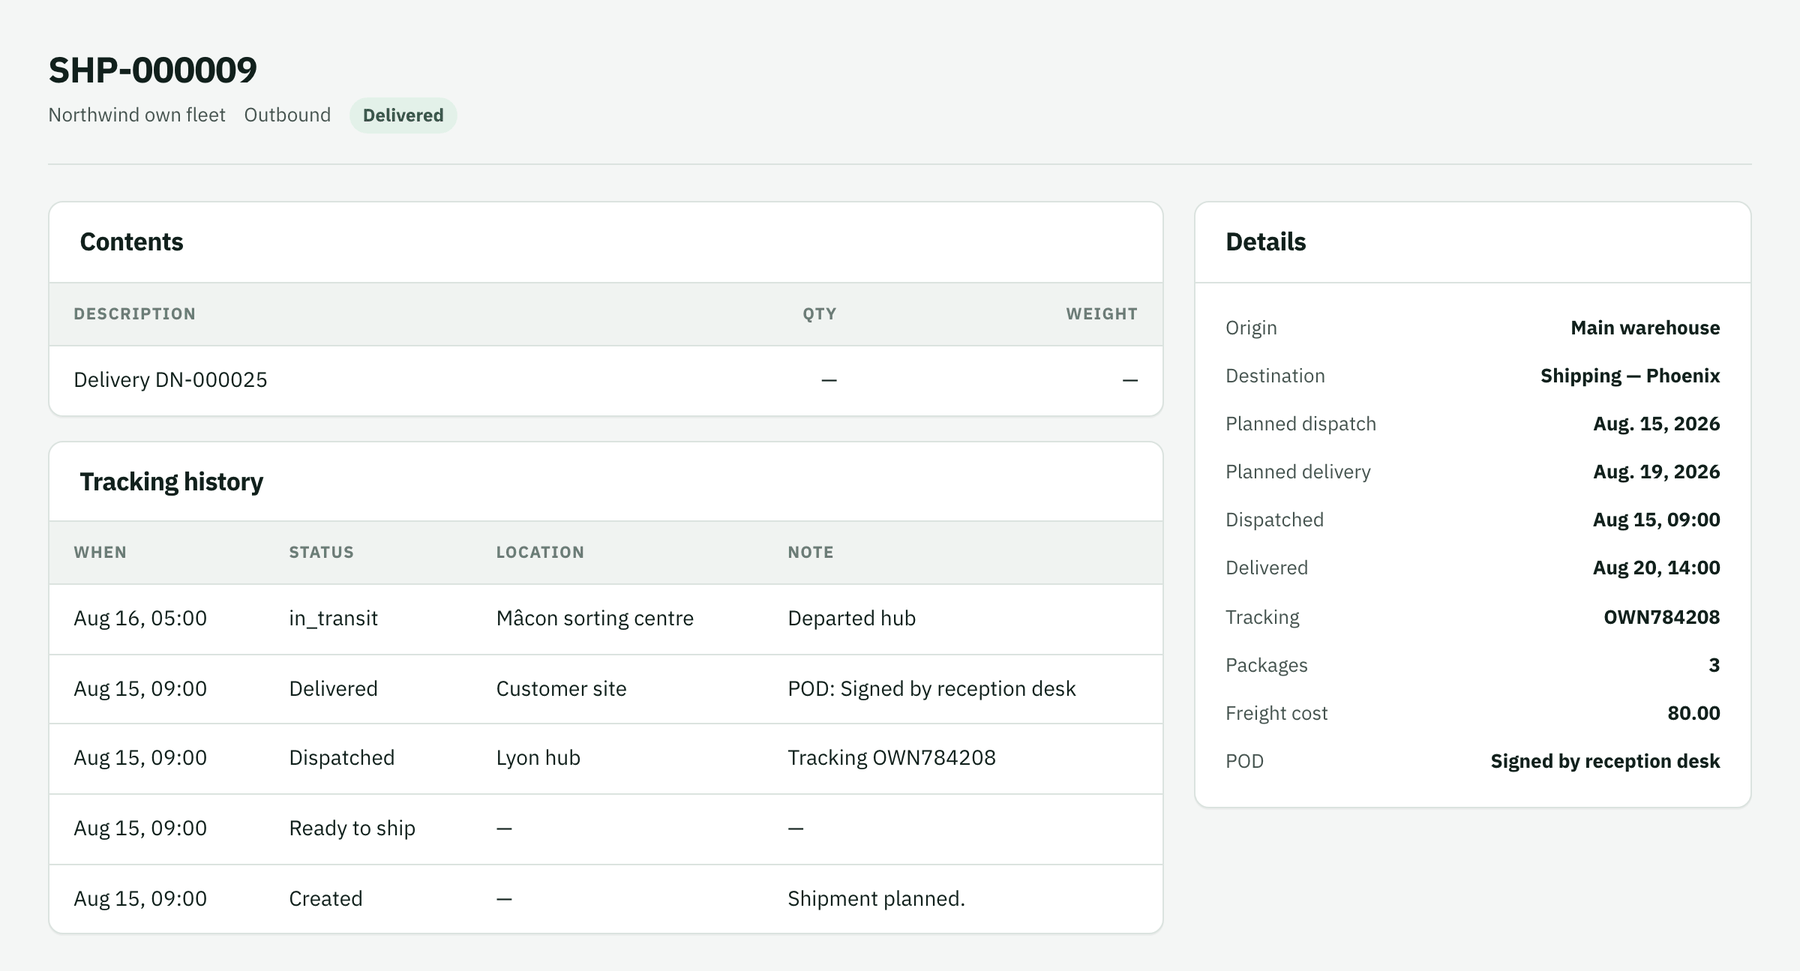This screenshot has height=971, width=1800.
Task: Click the QTY column header
Action: point(819,314)
